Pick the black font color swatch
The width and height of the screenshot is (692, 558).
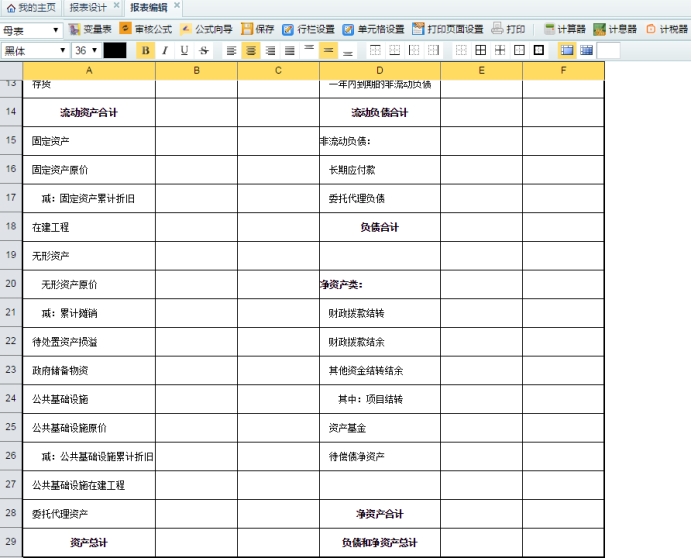[x=115, y=51]
